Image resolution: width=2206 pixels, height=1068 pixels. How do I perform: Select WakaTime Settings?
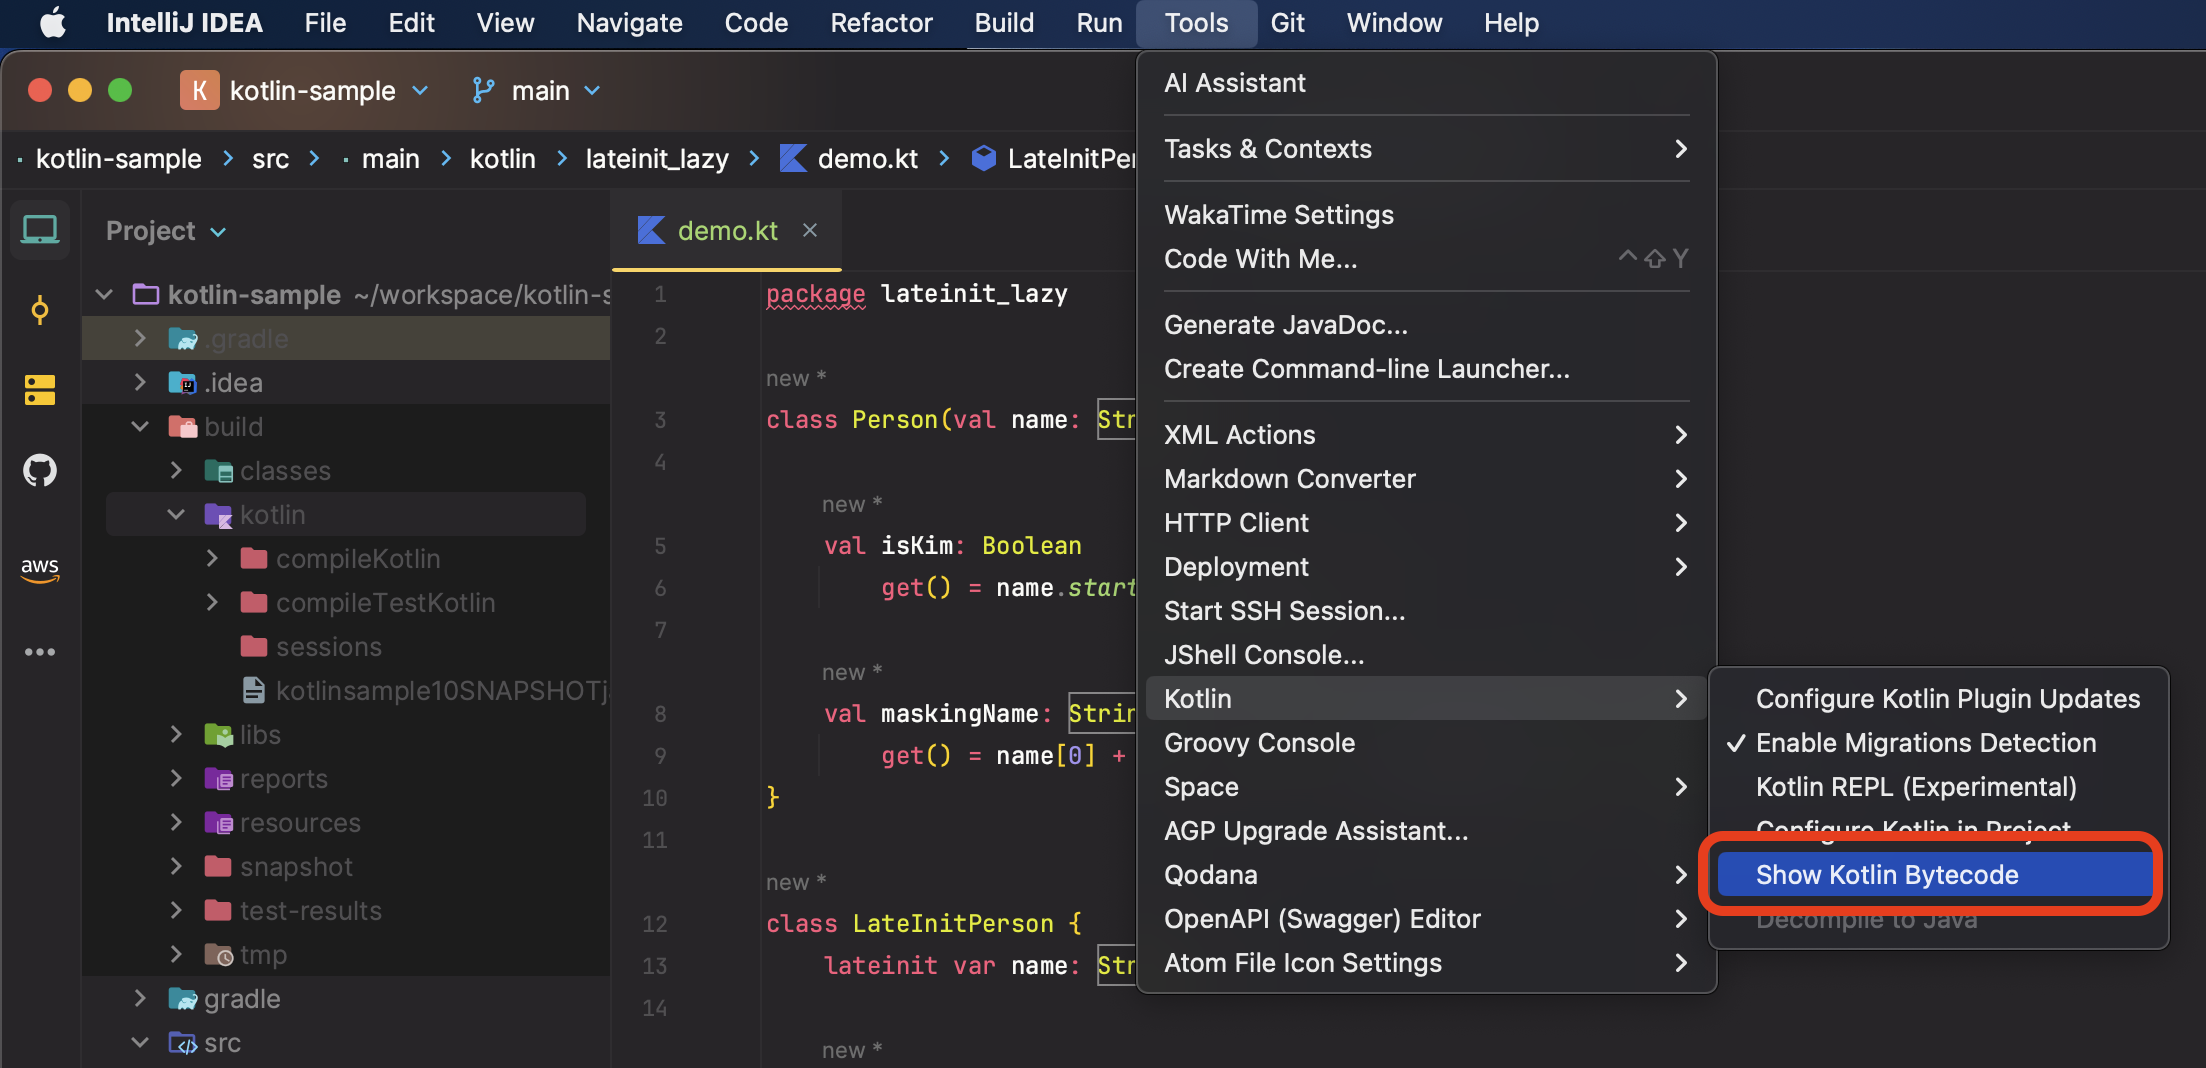click(1426, 215)
